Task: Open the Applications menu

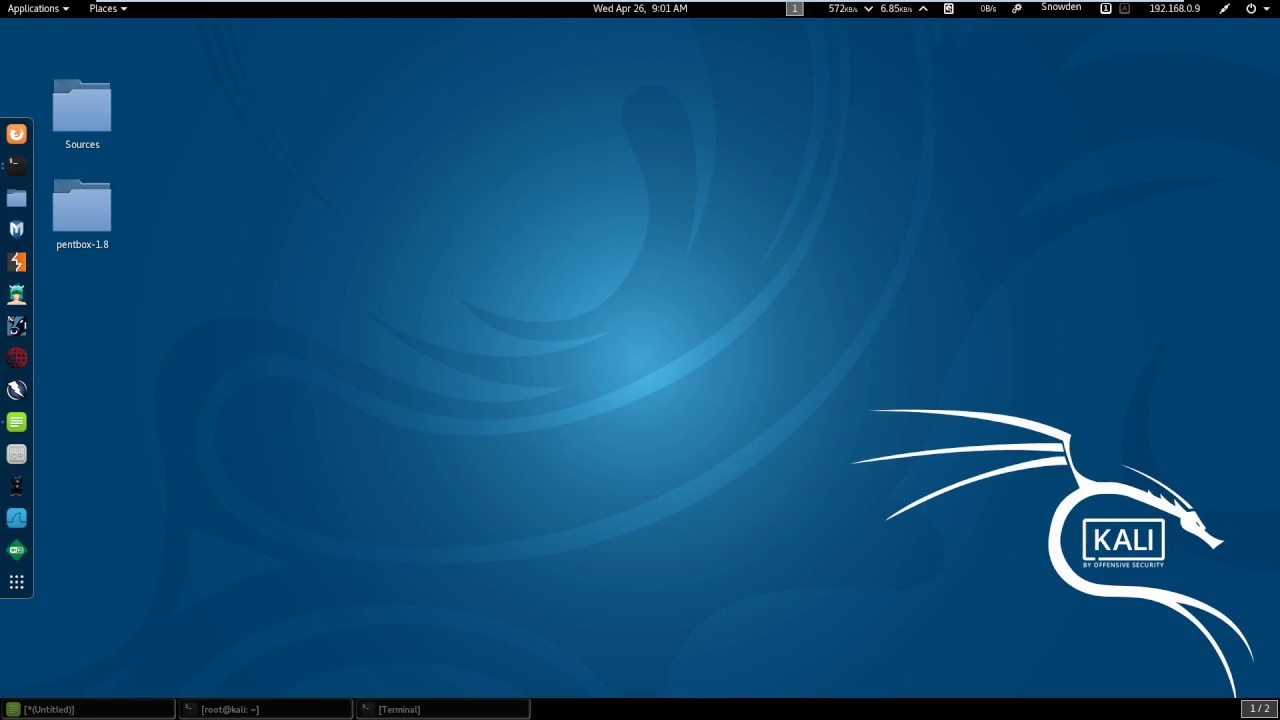Action: click(x=38, y=8)
